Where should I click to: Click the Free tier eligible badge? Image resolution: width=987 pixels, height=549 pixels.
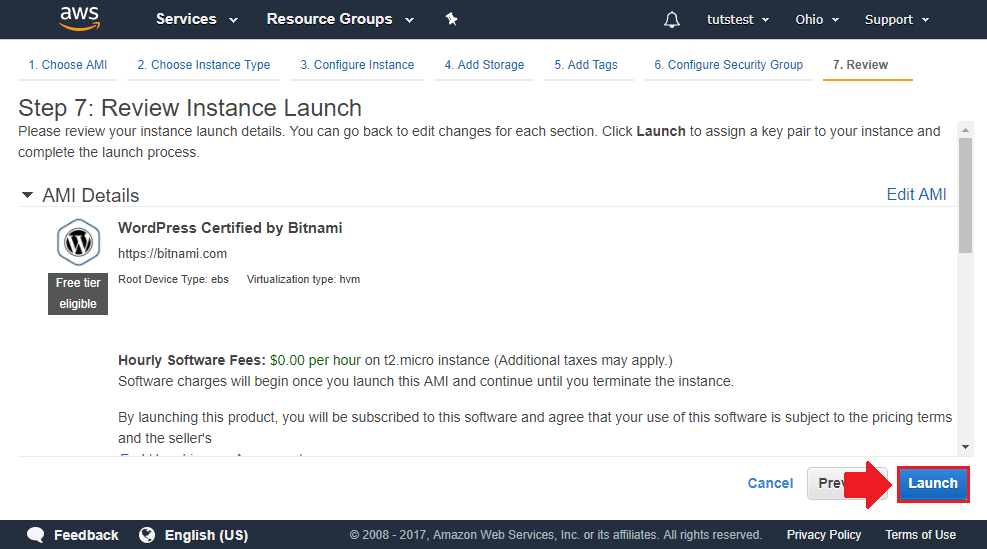click(x=78, y=293)
